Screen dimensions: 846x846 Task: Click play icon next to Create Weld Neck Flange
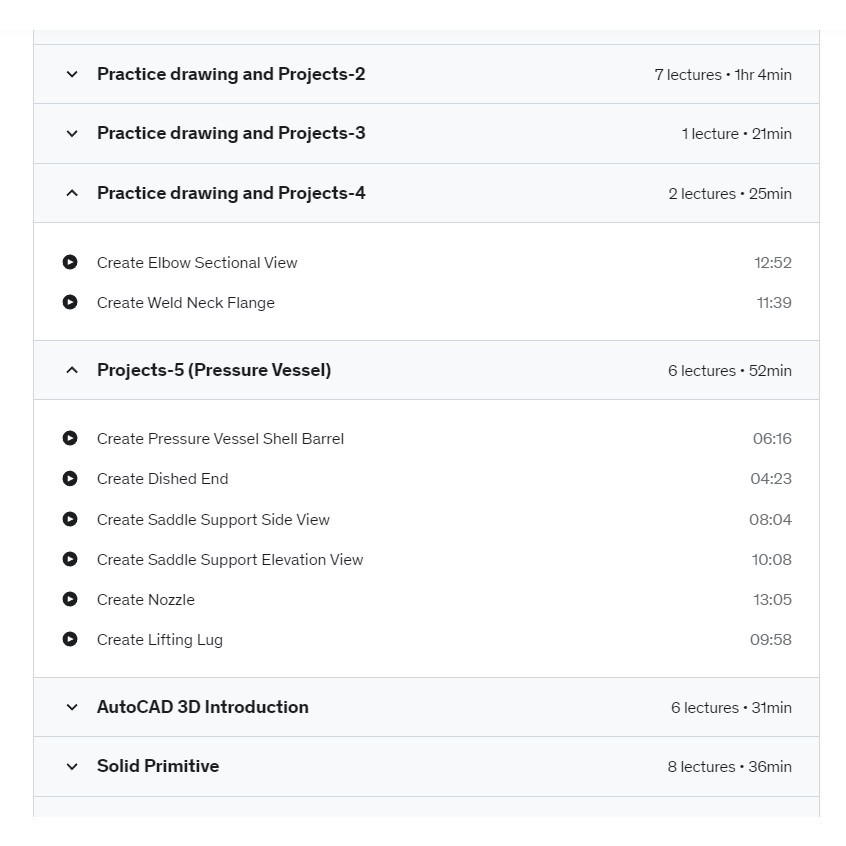click(x=70, y=302)
